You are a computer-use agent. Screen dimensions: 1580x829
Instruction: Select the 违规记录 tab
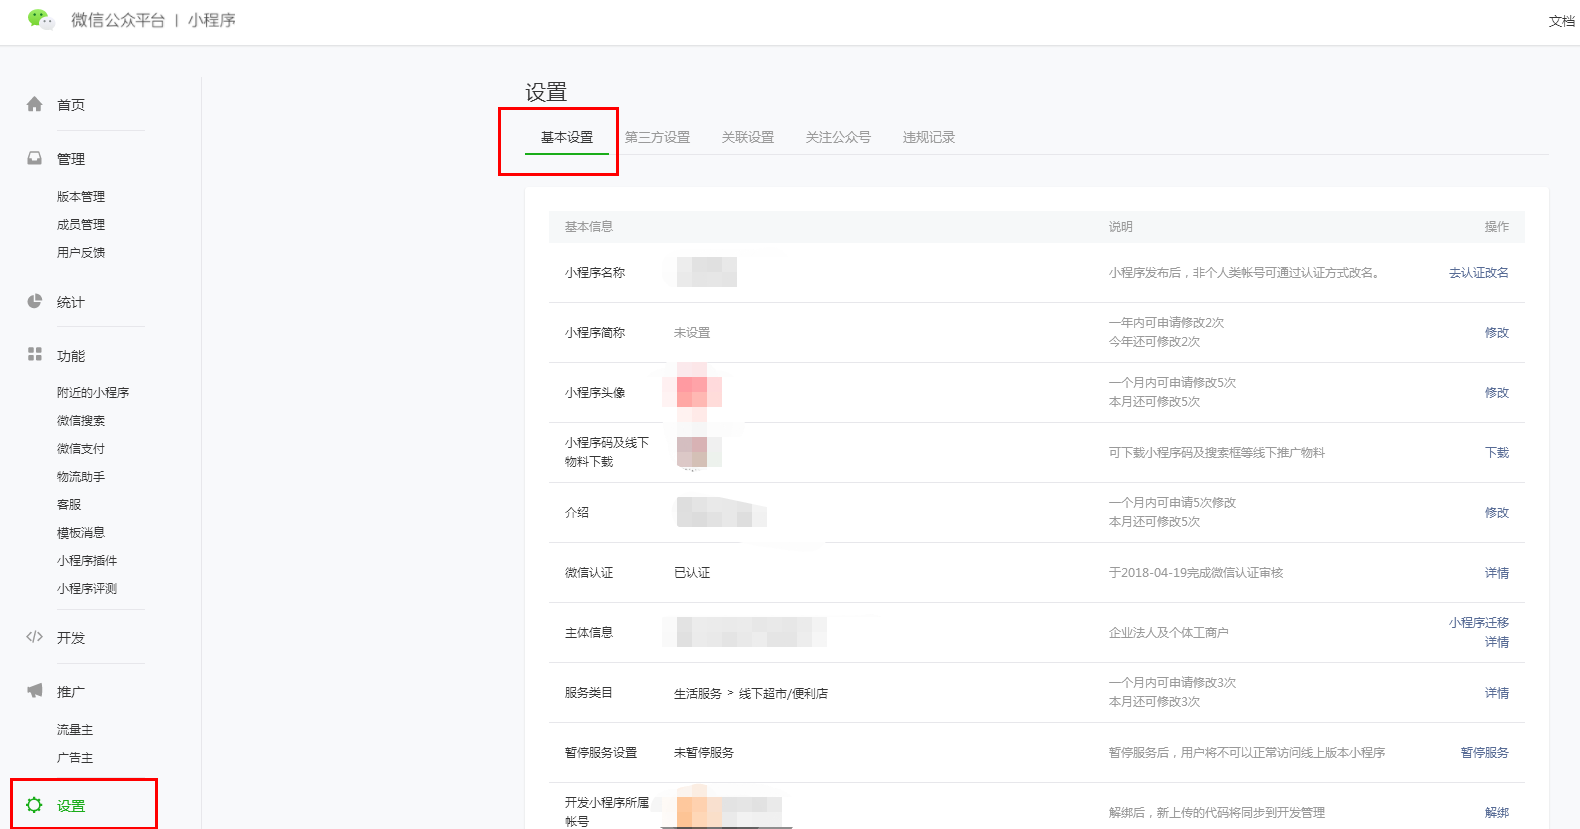(x=928, y=137)
